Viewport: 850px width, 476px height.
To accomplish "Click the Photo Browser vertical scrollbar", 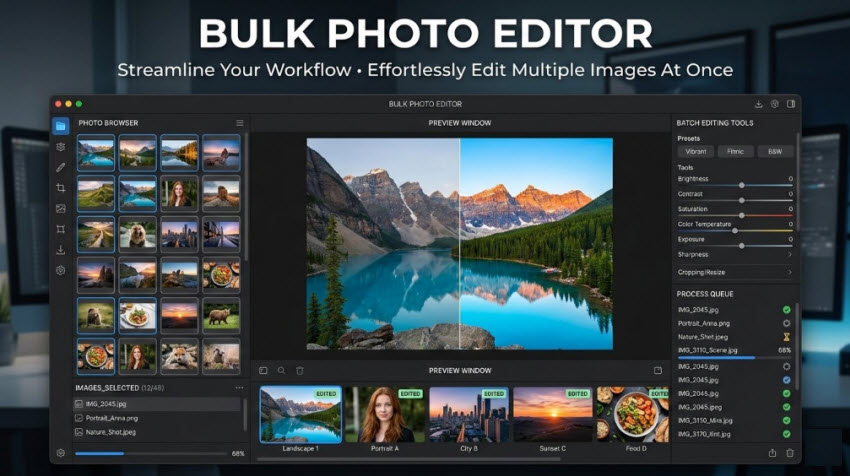I will tap(247, 198).
